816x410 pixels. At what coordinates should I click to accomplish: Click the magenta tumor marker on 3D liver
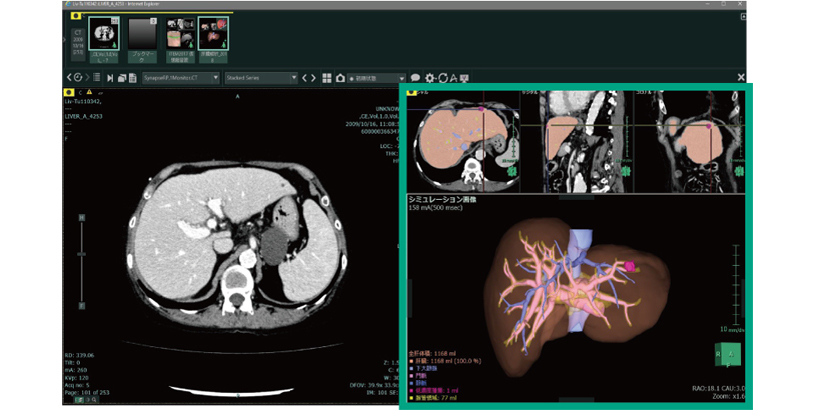click(629, 266)
